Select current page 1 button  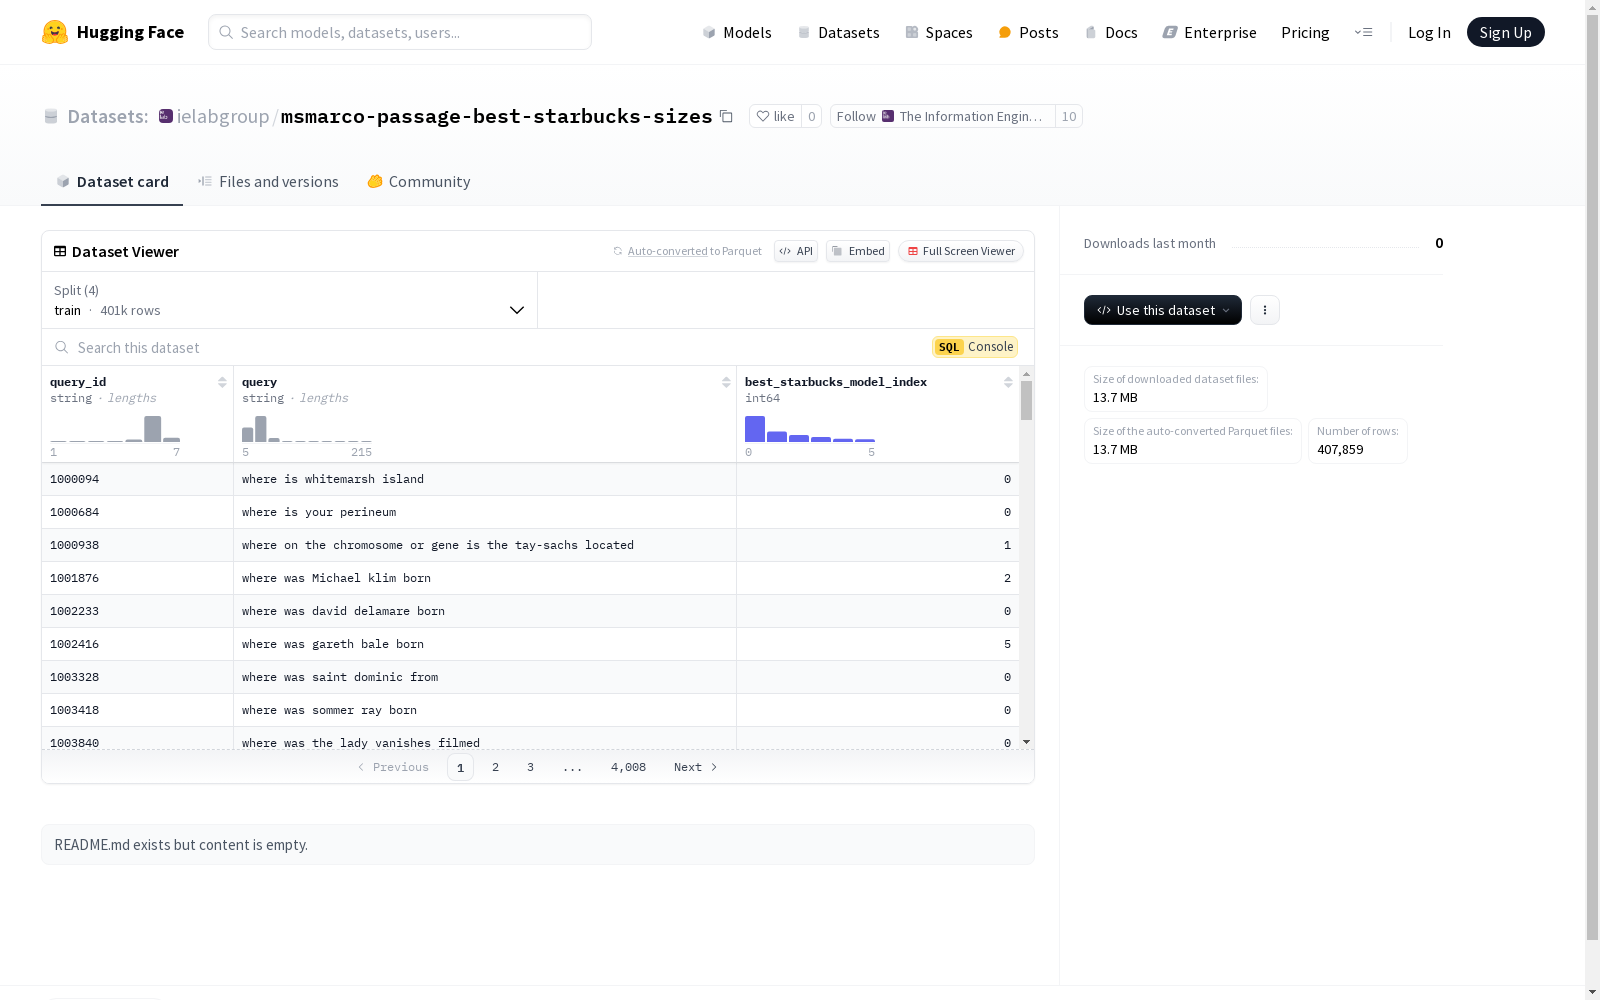click(460, 767)
